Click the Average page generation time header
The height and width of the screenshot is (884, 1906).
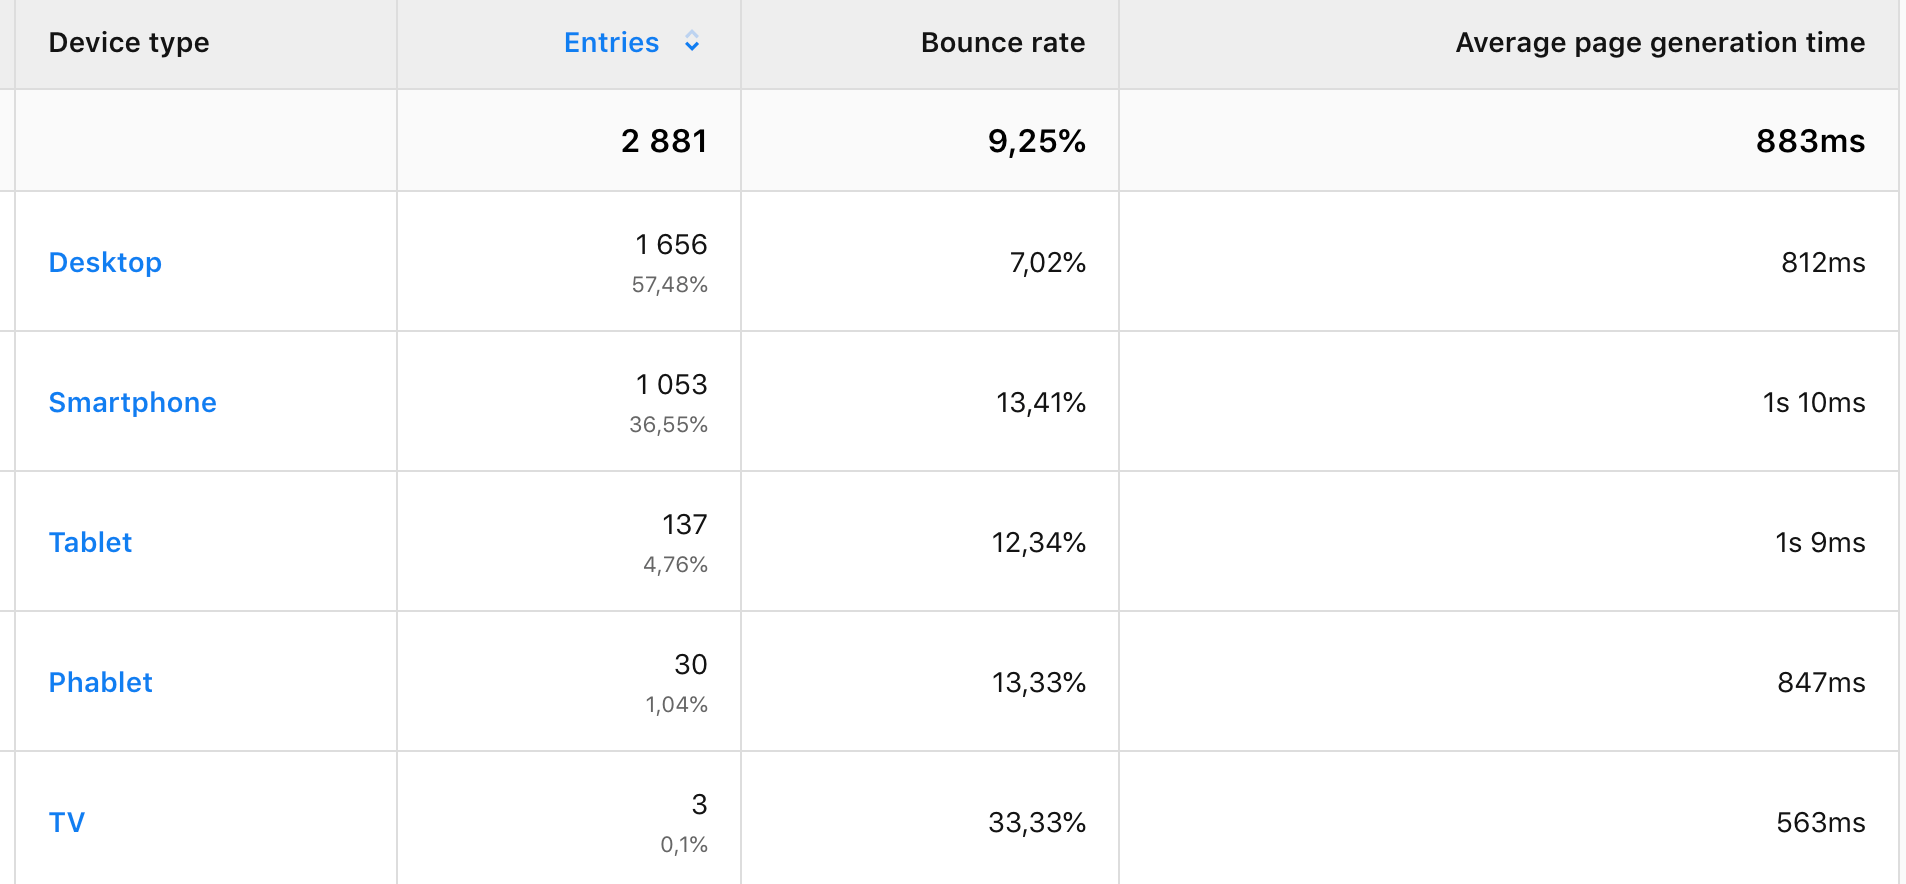point(1659,42)
